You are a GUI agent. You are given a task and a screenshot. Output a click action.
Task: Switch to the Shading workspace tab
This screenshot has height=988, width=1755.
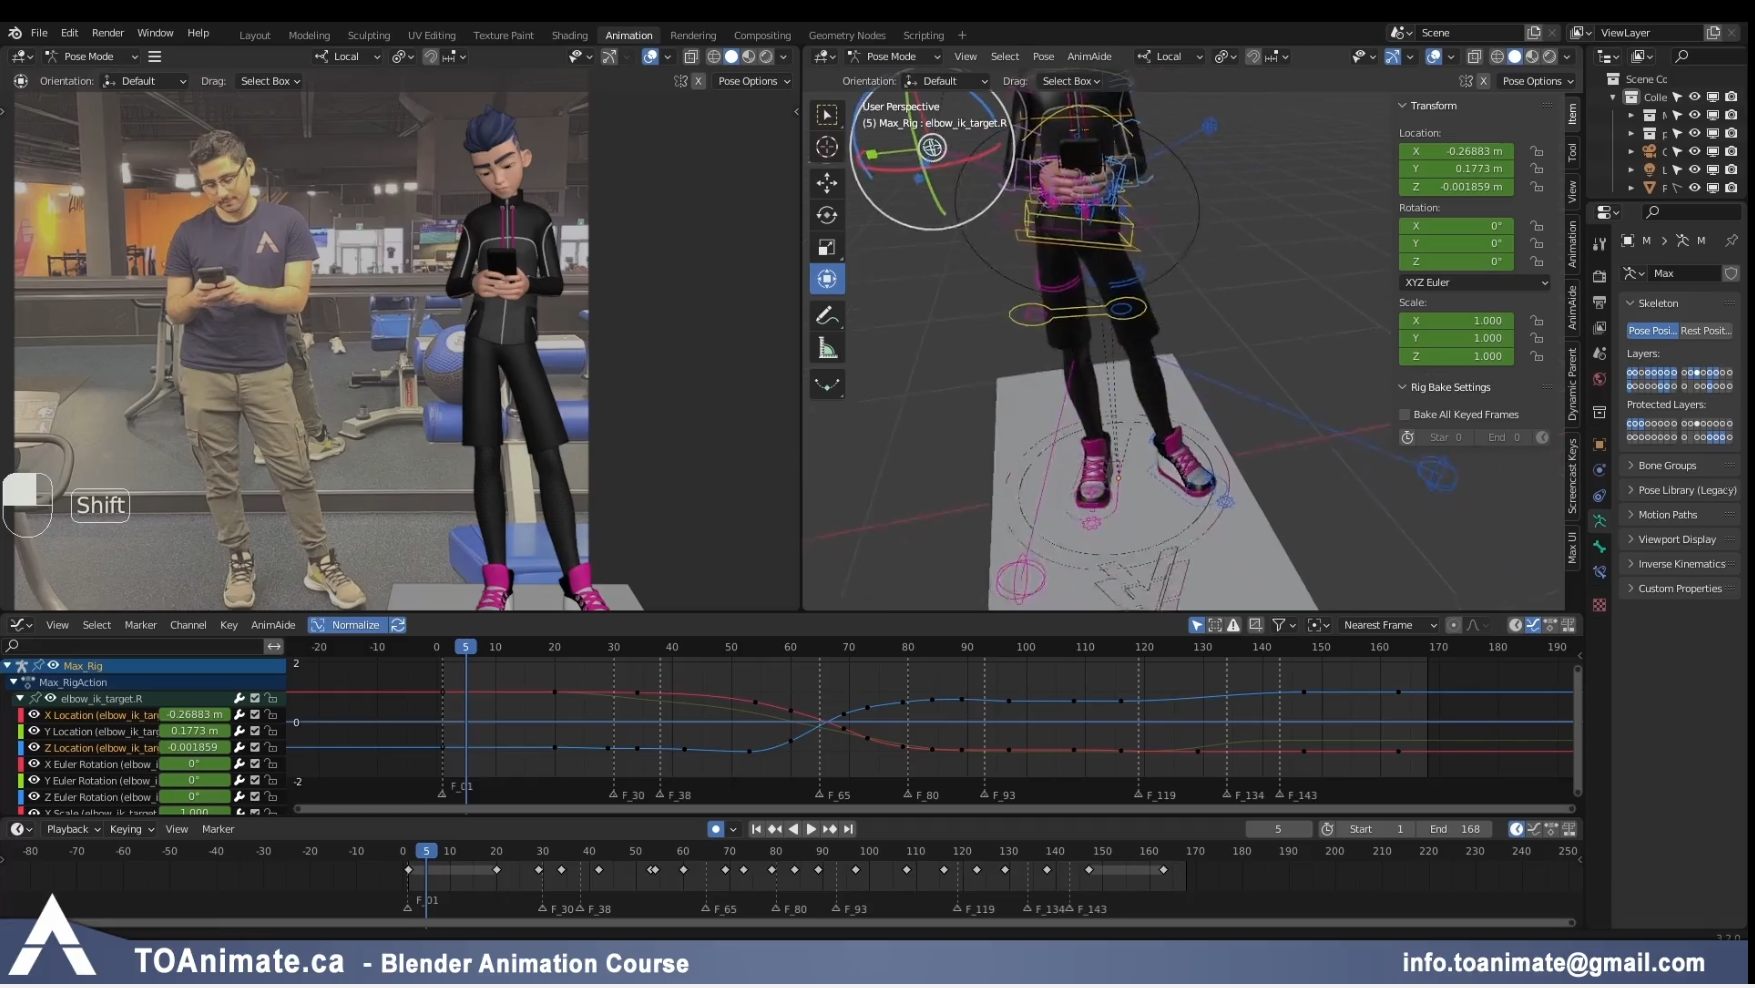tap(570, 35)
